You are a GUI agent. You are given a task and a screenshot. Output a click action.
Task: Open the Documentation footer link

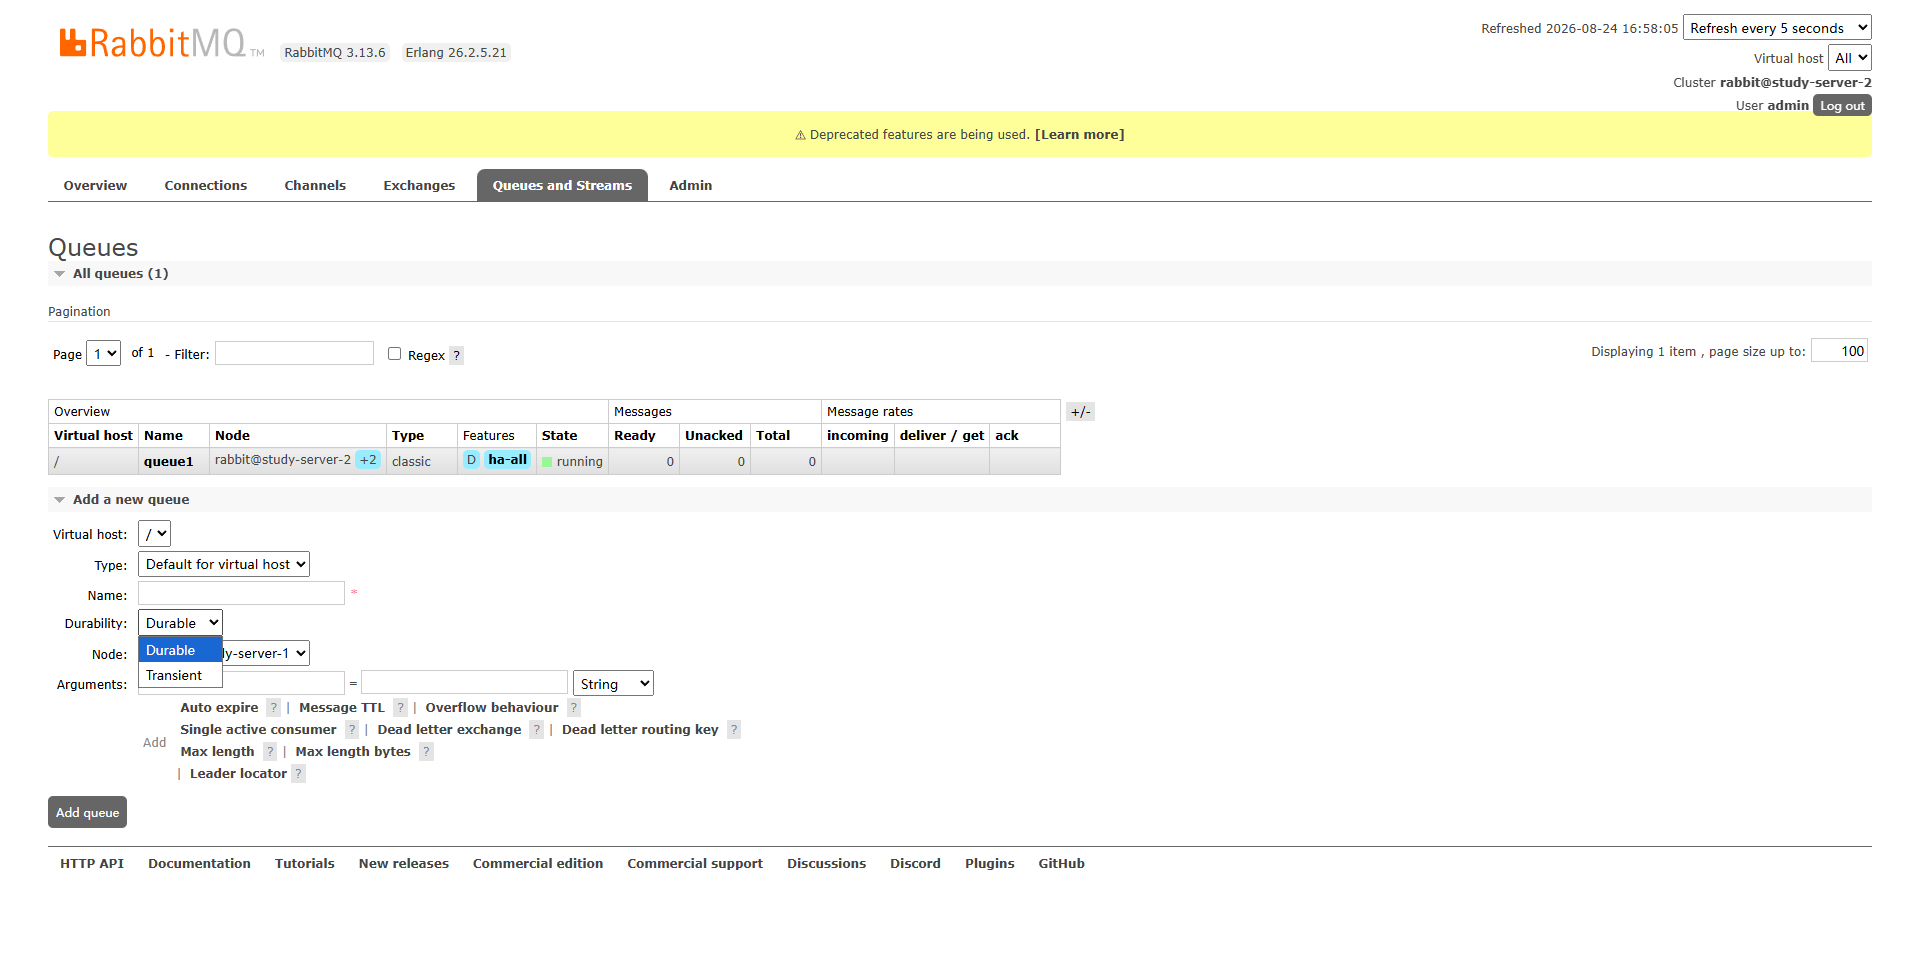199,863
